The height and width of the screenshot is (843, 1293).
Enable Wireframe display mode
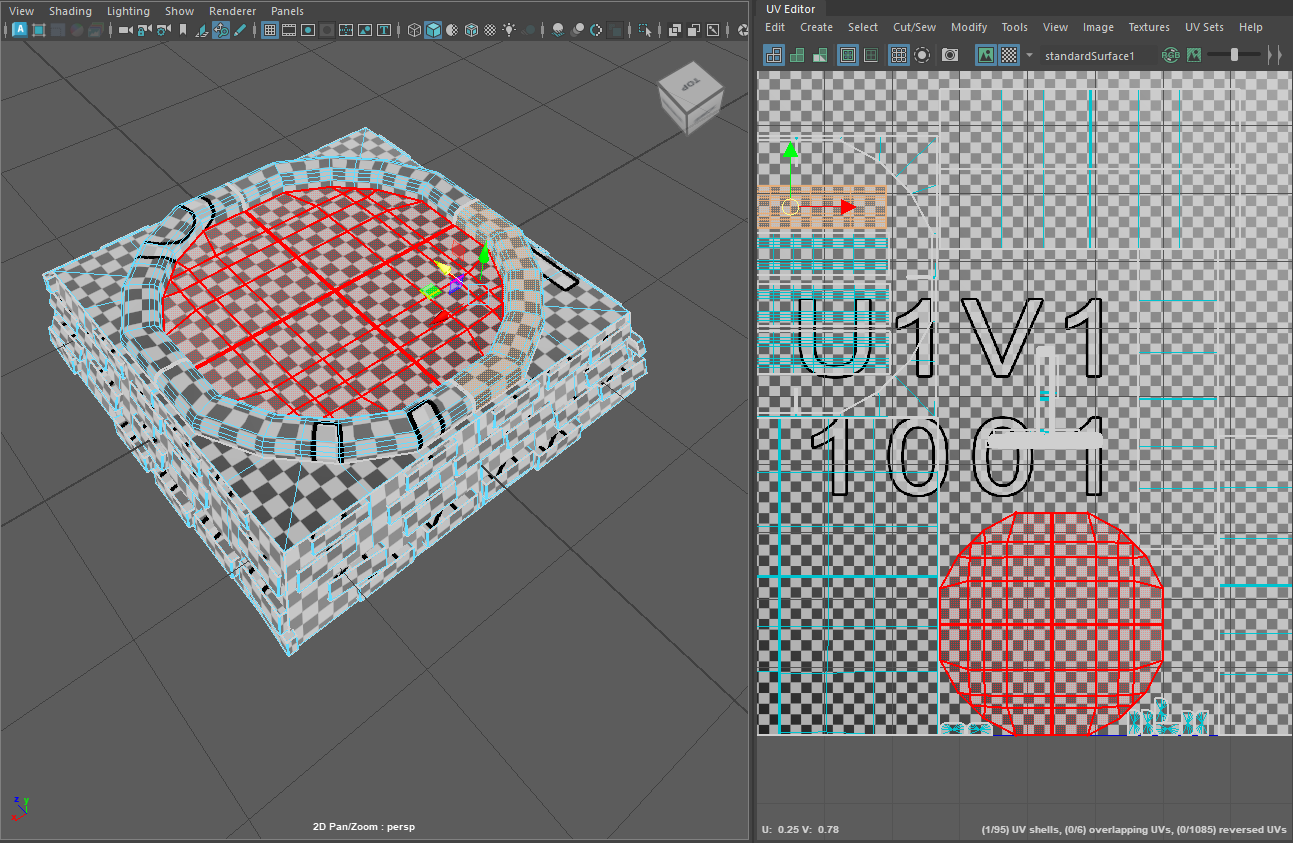point(414,30)
